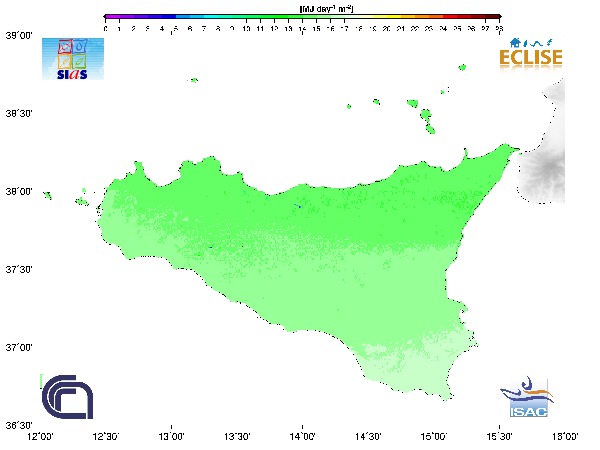The height and width of the screenshot is (450, 600).
Task: Click the 14°00' longitude label
Action: pos(303,437)
